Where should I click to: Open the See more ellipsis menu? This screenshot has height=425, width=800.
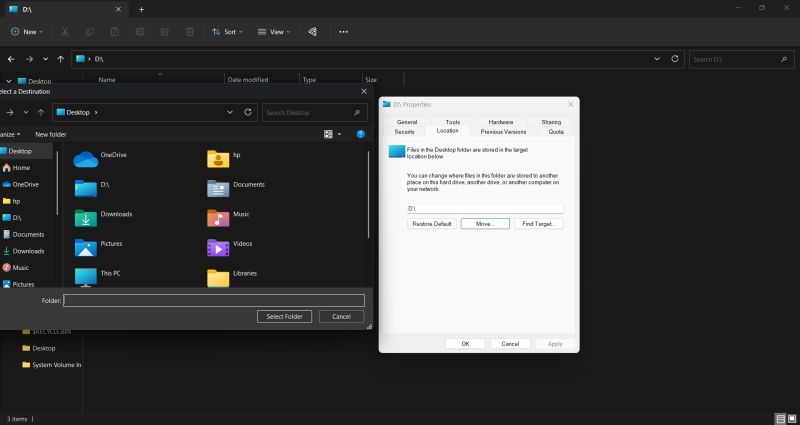point(343,32)
